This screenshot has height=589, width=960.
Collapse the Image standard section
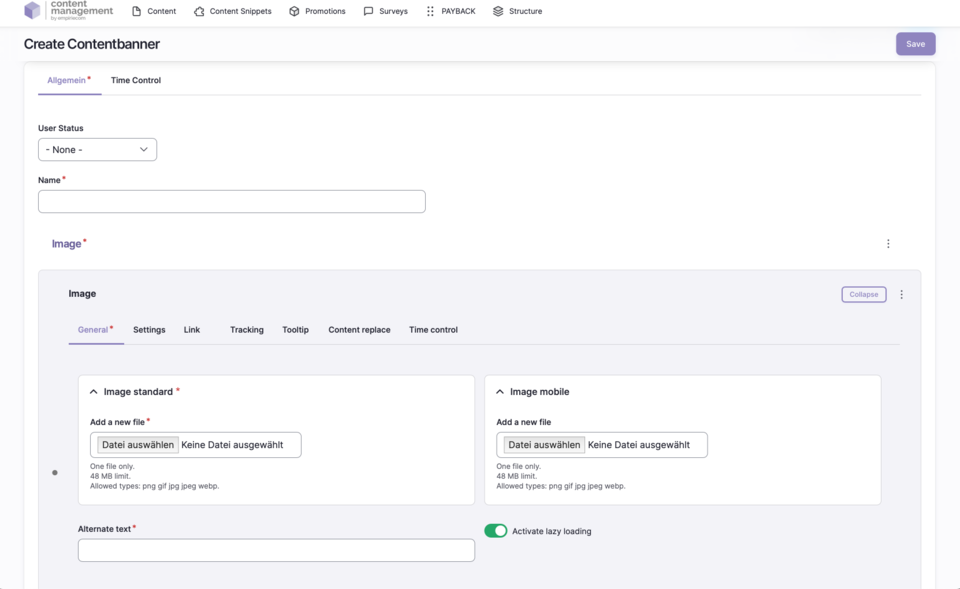coord(94,392)
